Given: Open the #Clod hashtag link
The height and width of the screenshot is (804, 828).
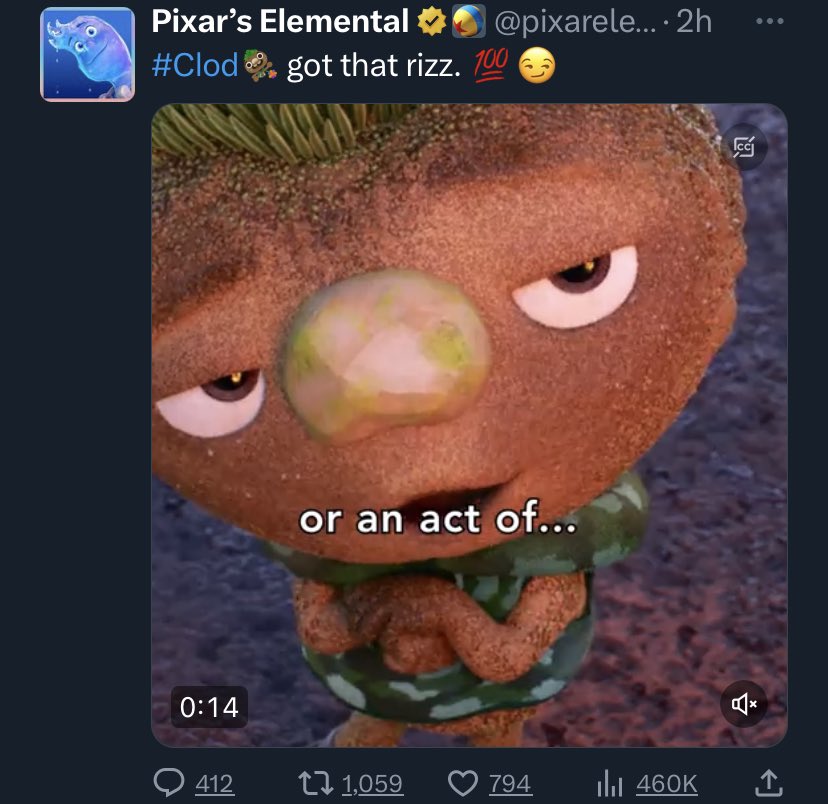Looking at the screenshot, I should (x=195, y=66).
